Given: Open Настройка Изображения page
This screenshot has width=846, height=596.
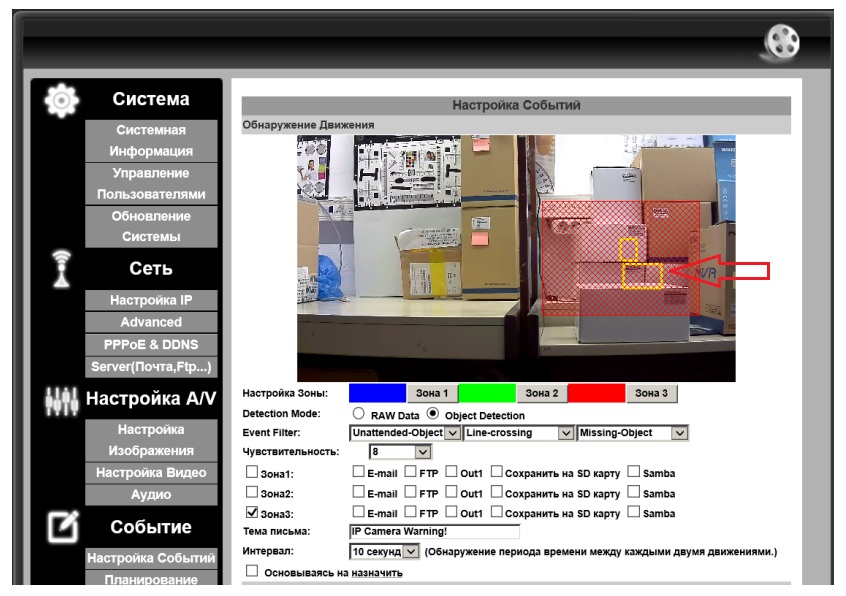Looking at the screenshot, I should point(151,440).
